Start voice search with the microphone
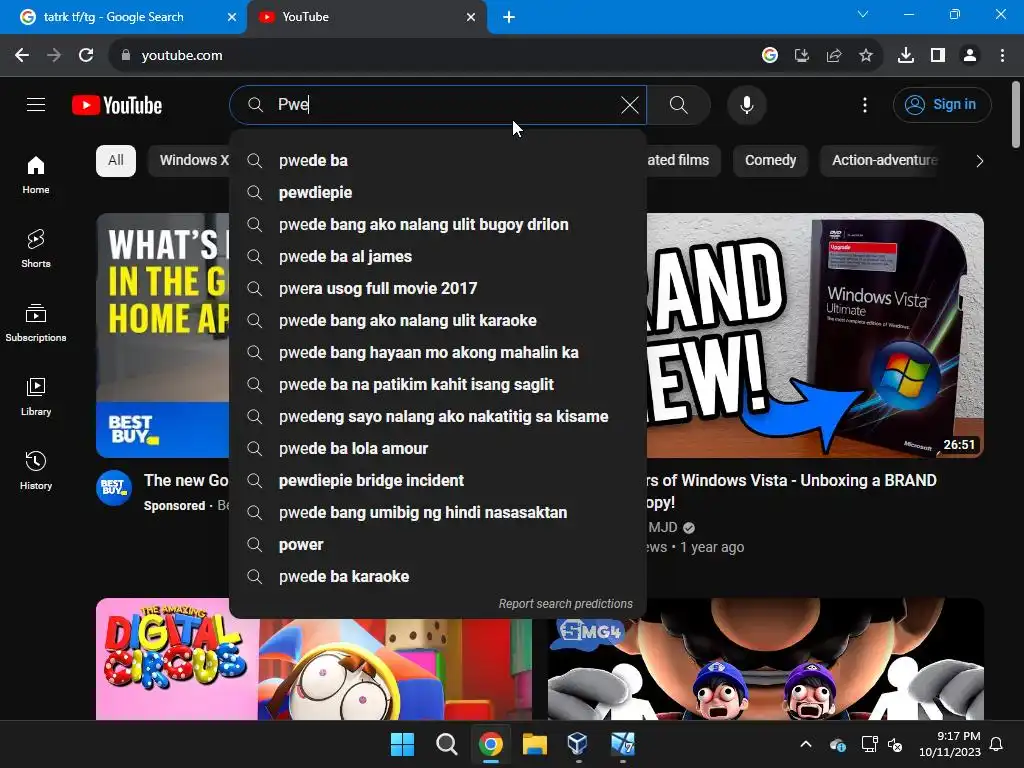This screenshot has width=1024, height=768. 746,104
